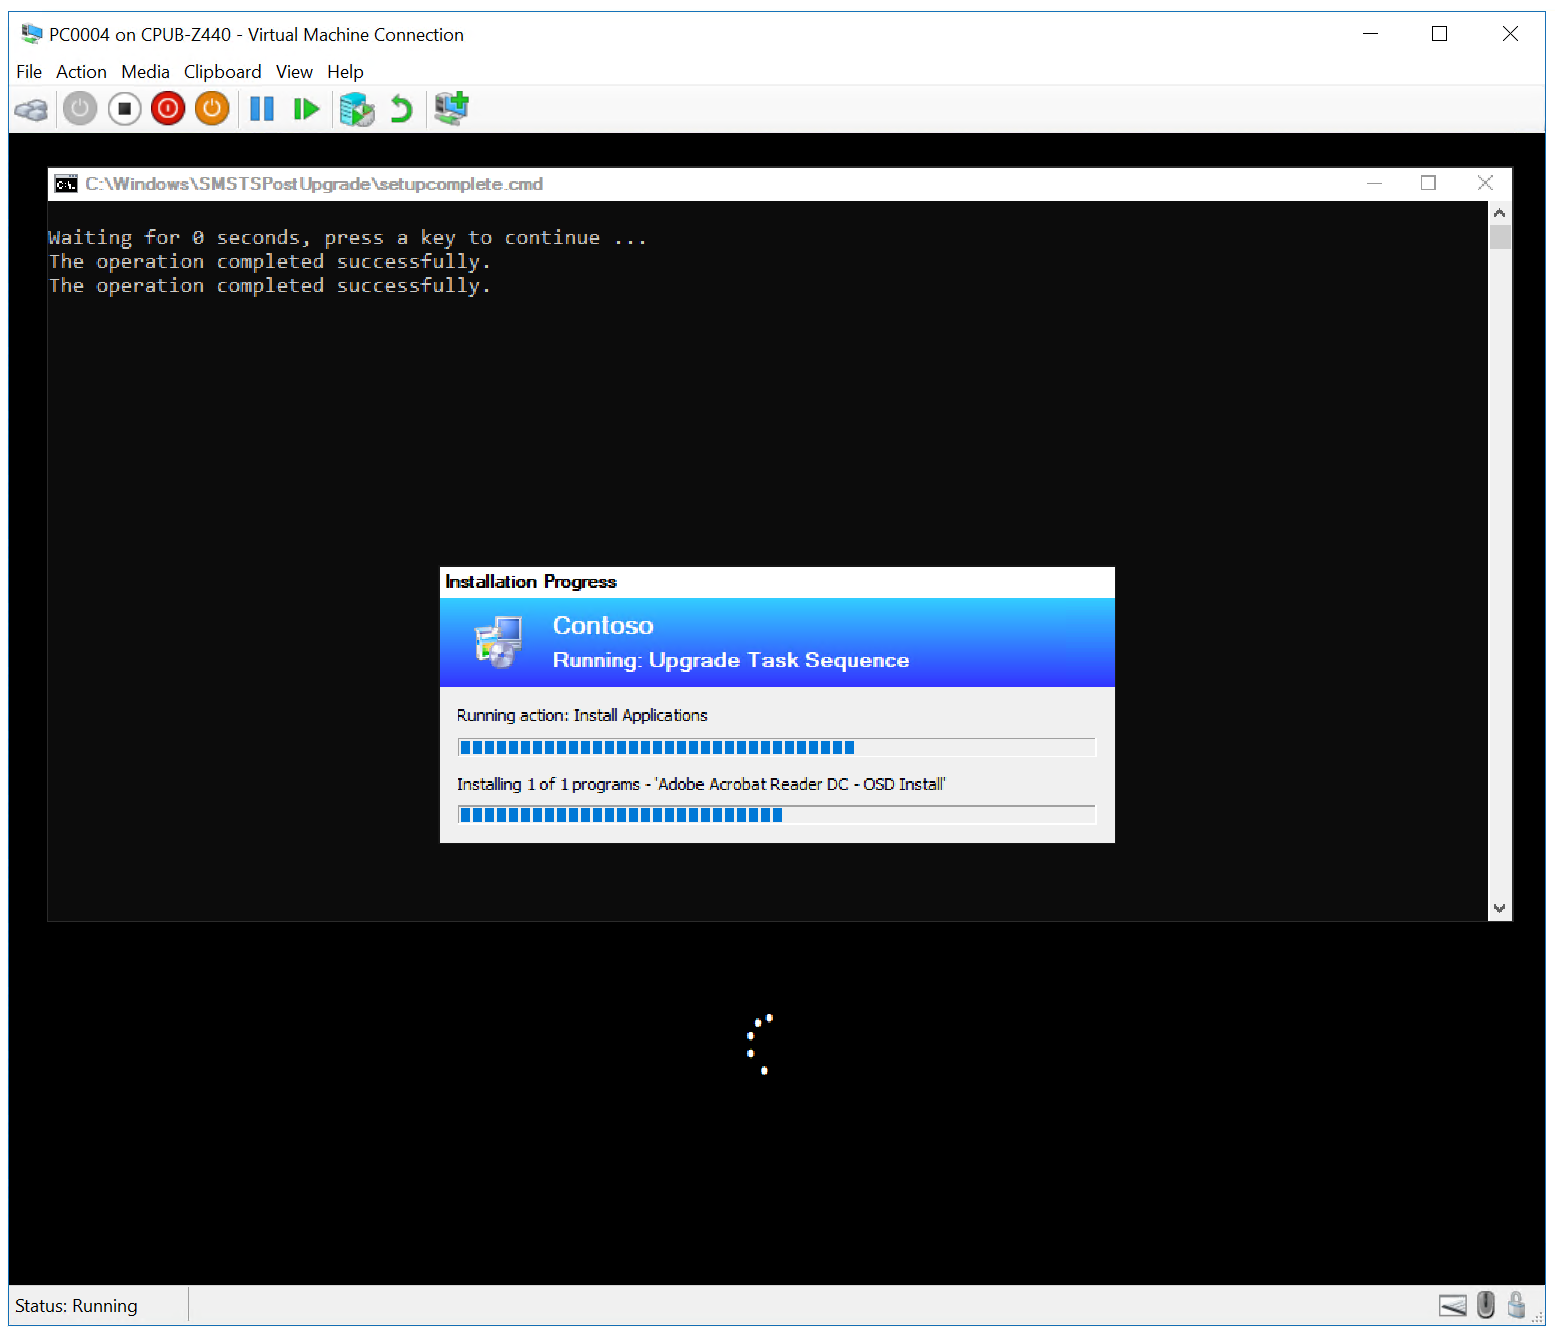This screenshot has width=1555, height=1342.
Task: Open the View menu
Action: tap(294, 71)
